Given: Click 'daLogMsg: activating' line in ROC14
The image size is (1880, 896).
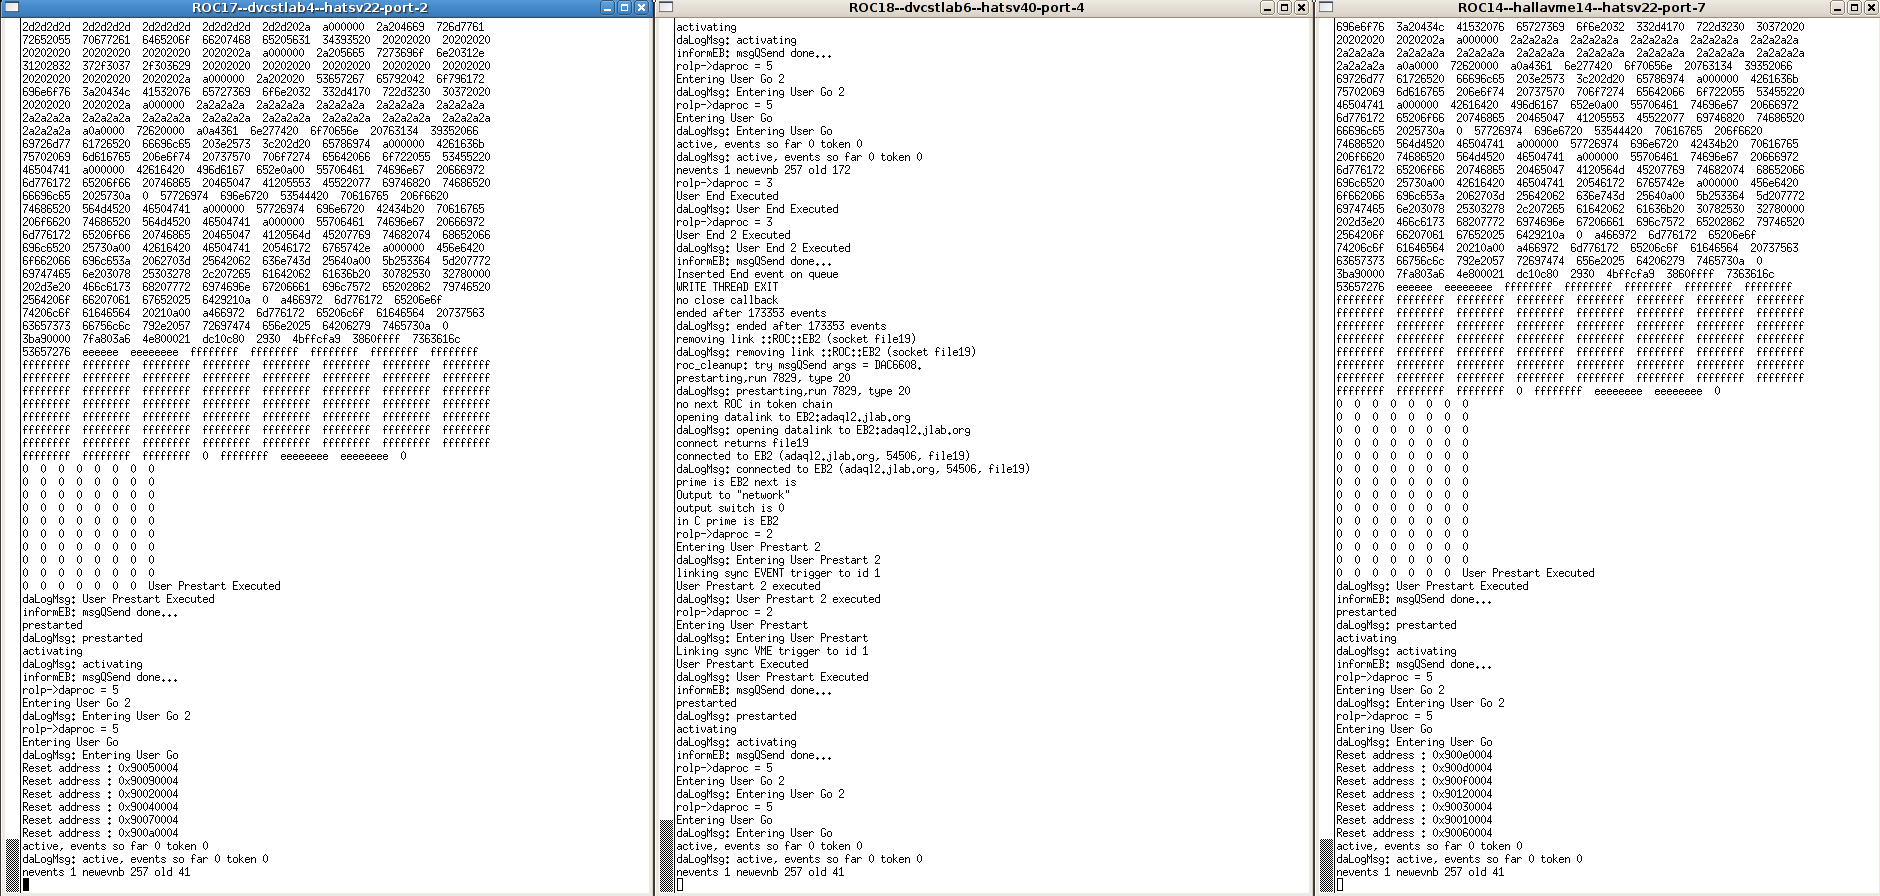Looking at the screenshot, I should [1396, 651].
